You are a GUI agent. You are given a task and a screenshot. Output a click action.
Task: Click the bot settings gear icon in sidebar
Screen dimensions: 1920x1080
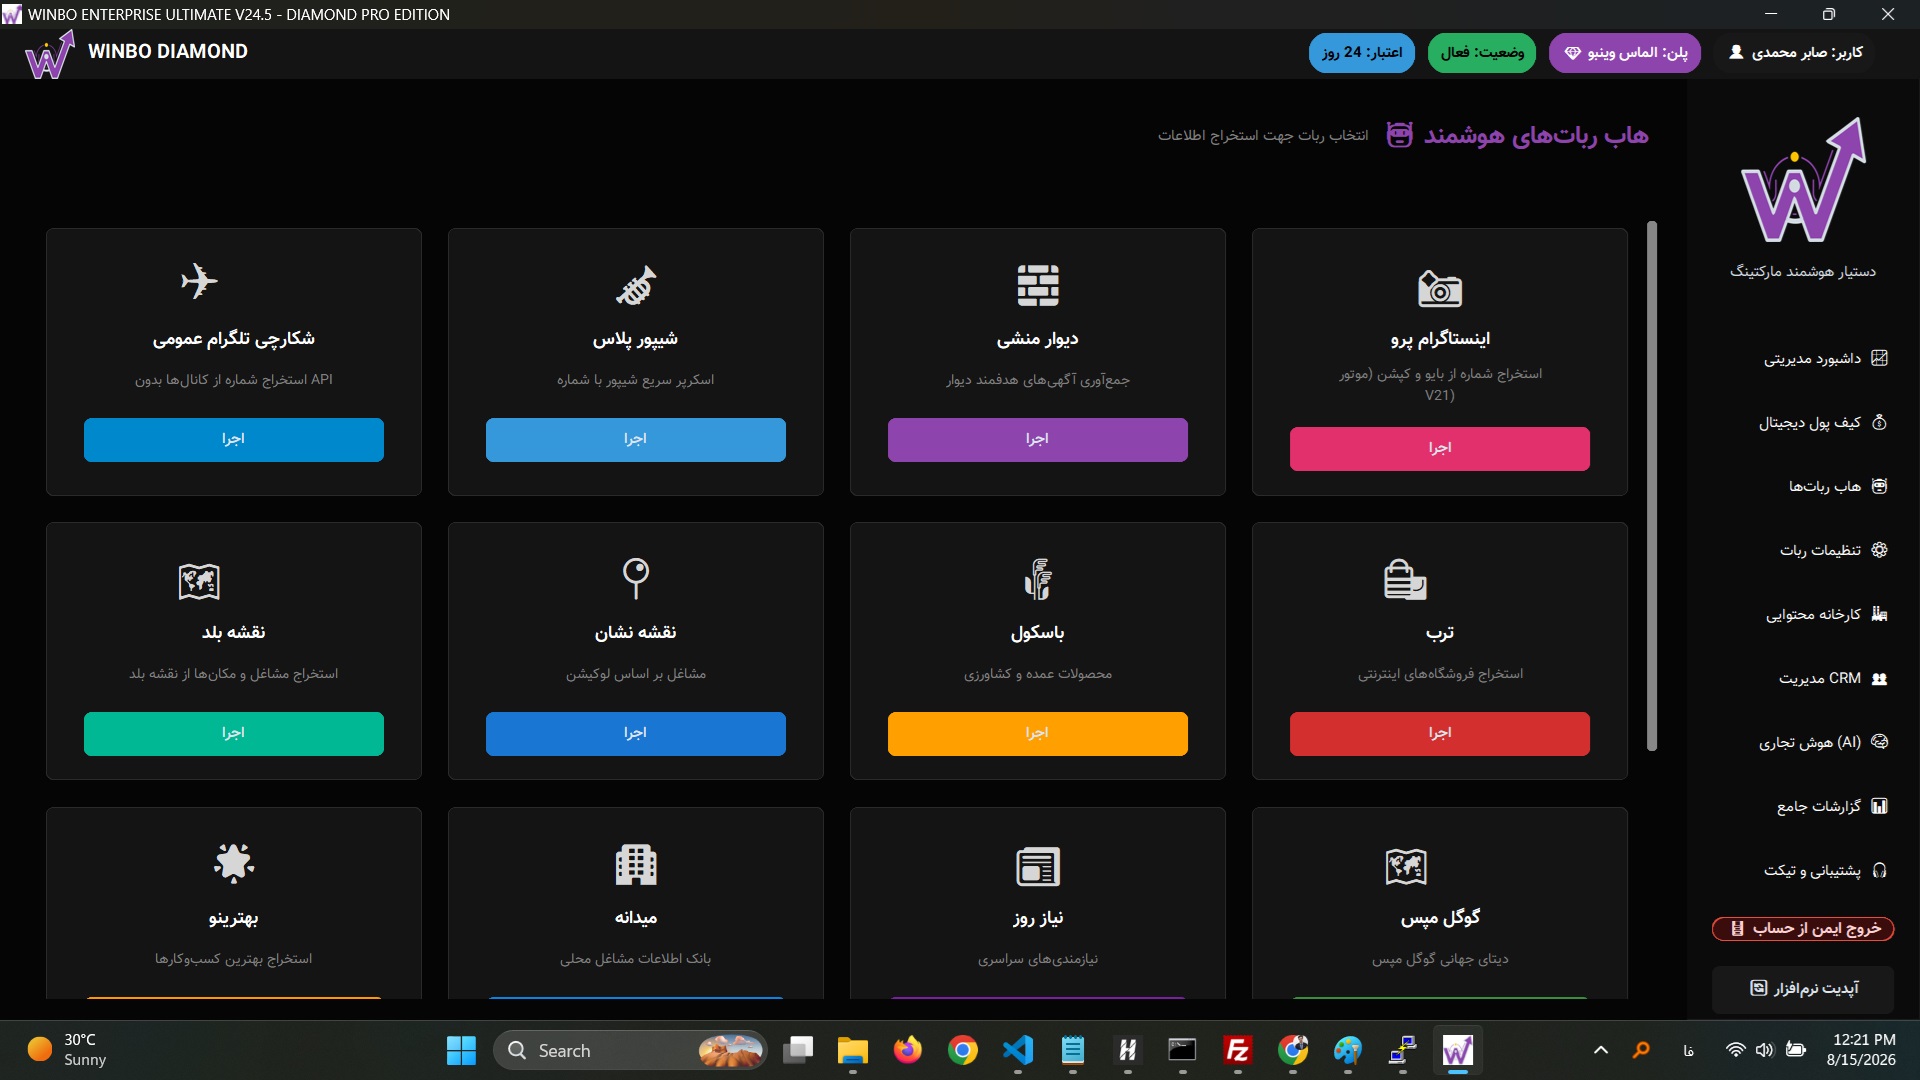(1879, 550)
